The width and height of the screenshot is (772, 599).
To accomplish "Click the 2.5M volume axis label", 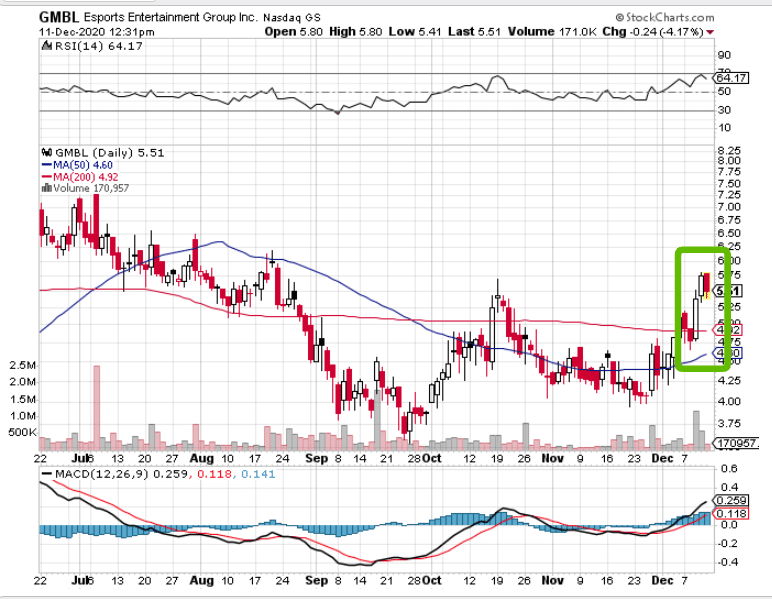I will [23, 365].
